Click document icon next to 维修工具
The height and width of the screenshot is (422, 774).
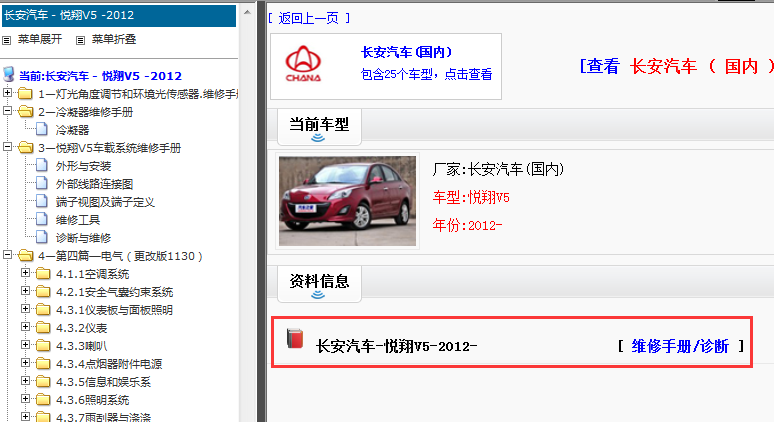click(42, 220)
